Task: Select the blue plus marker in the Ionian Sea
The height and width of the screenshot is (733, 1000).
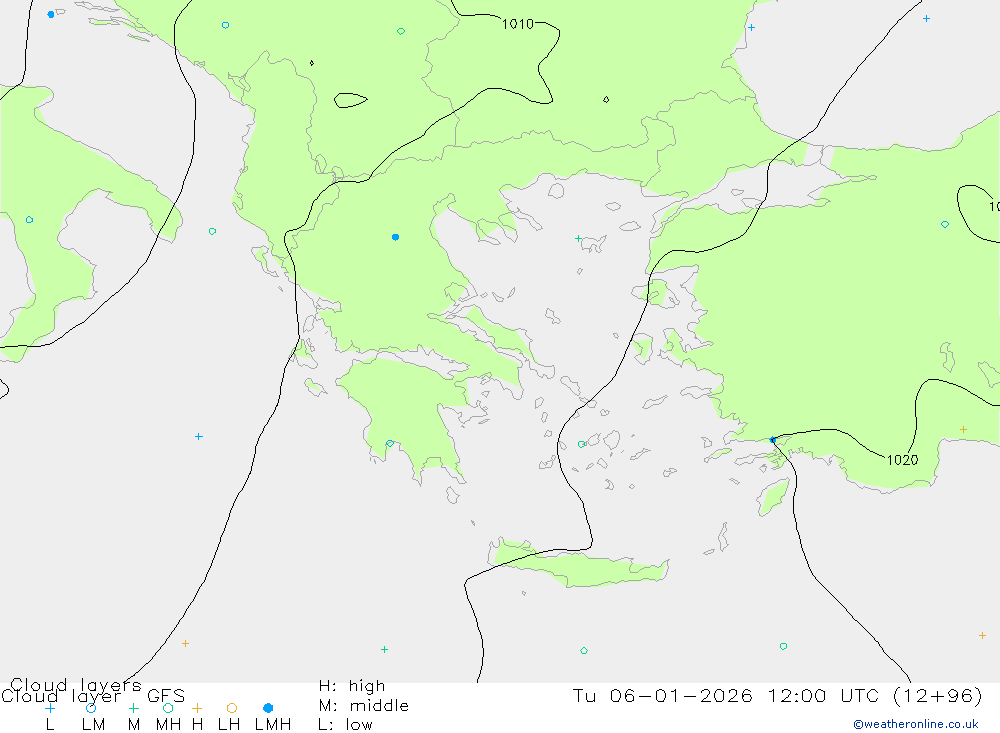Action: click(x=199, y=436)
